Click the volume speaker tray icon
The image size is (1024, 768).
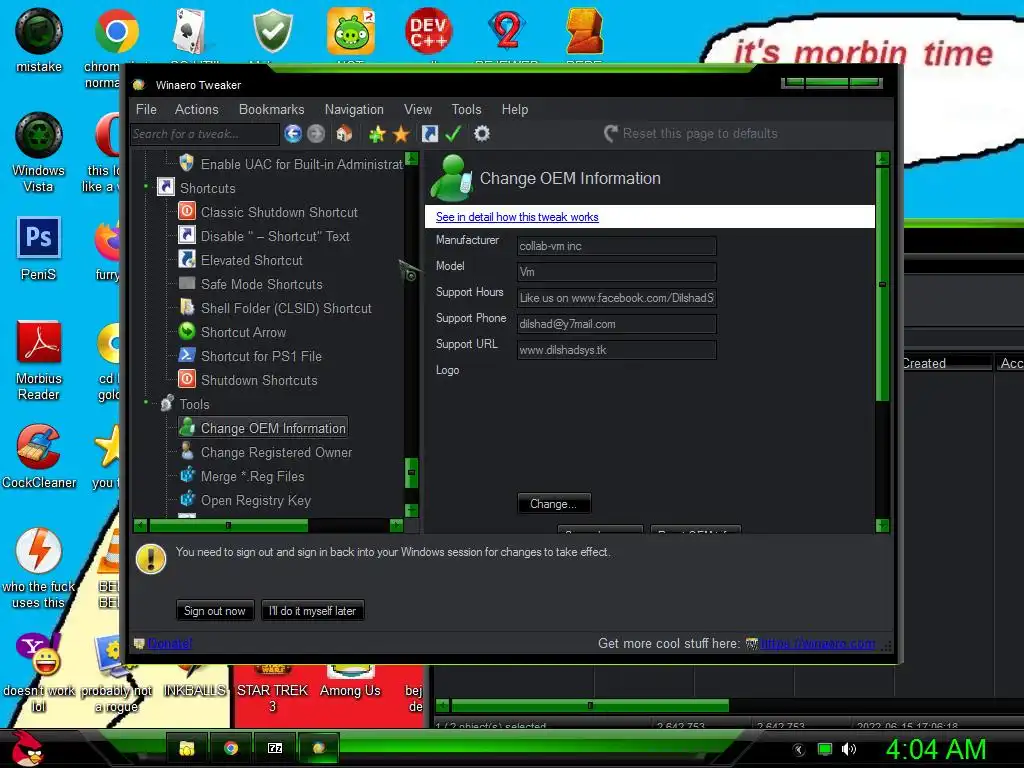848,749
